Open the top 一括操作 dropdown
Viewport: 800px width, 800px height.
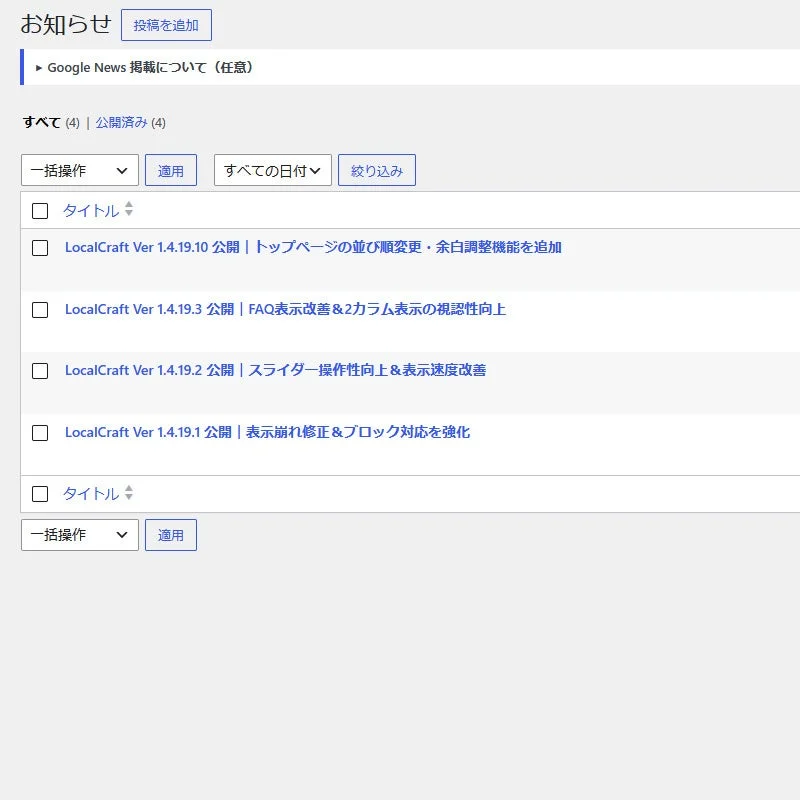pos(80,170)
